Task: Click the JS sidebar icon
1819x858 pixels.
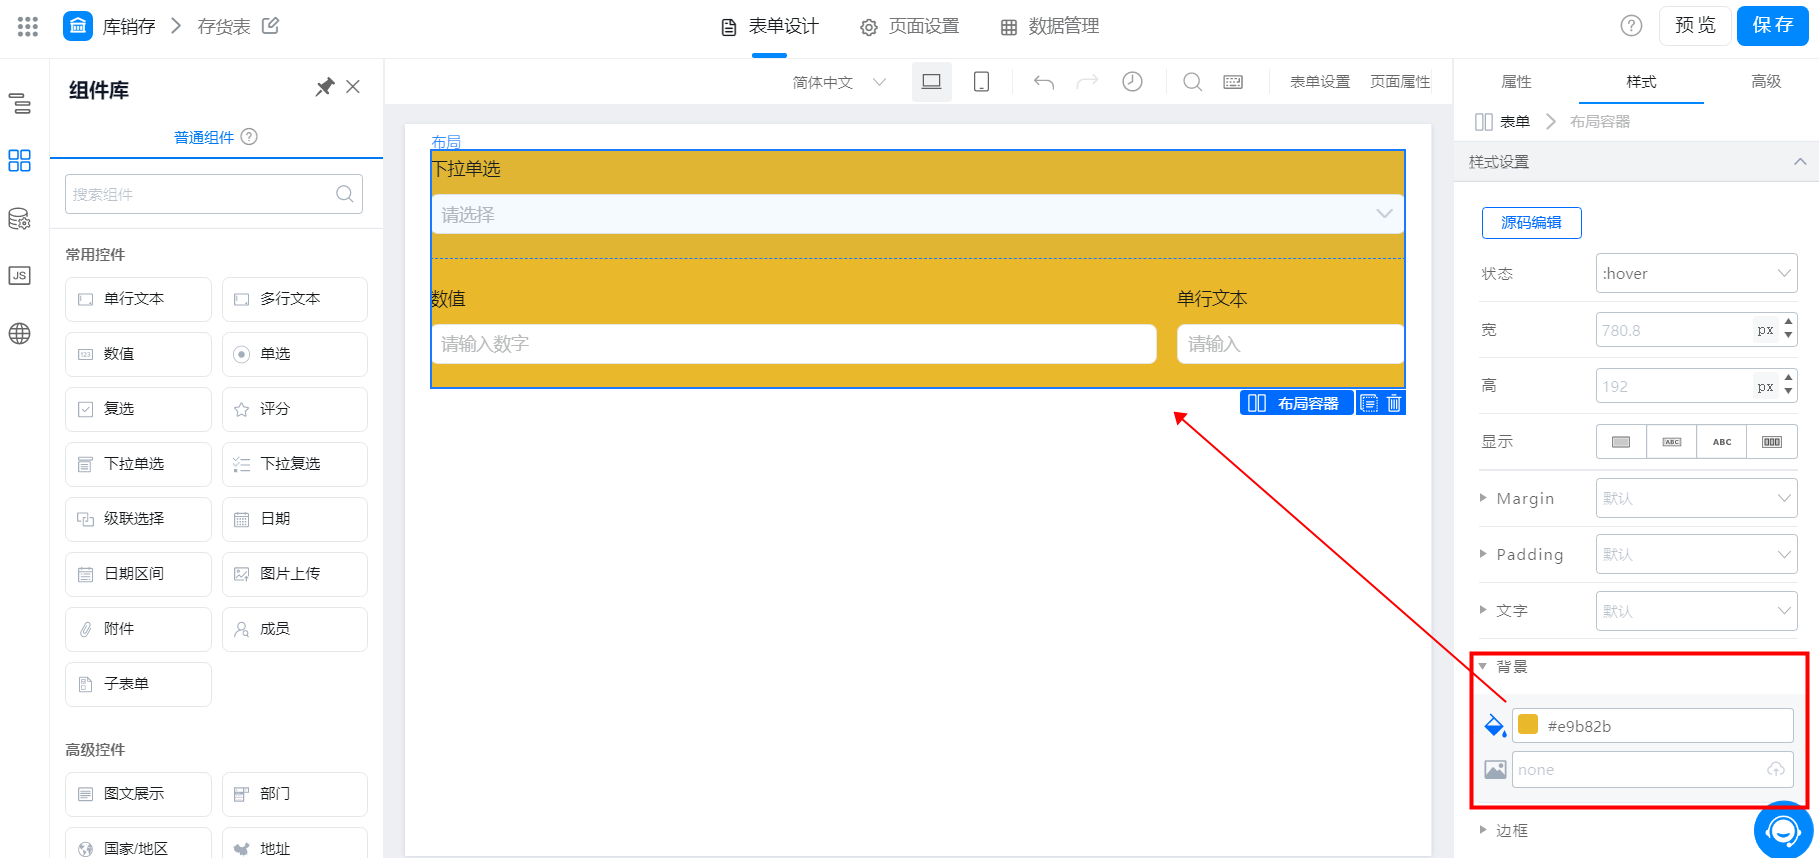Action: point(19,276)
